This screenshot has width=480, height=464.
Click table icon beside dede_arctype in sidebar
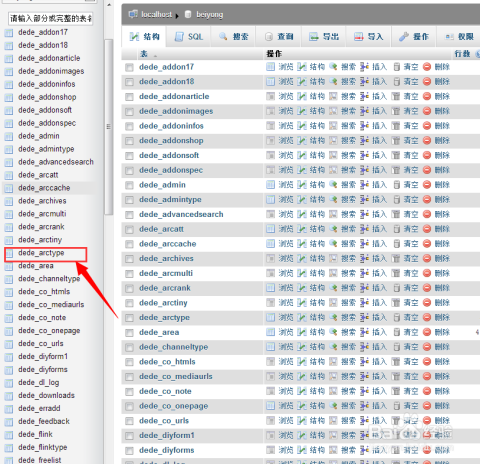coord(9,253)
